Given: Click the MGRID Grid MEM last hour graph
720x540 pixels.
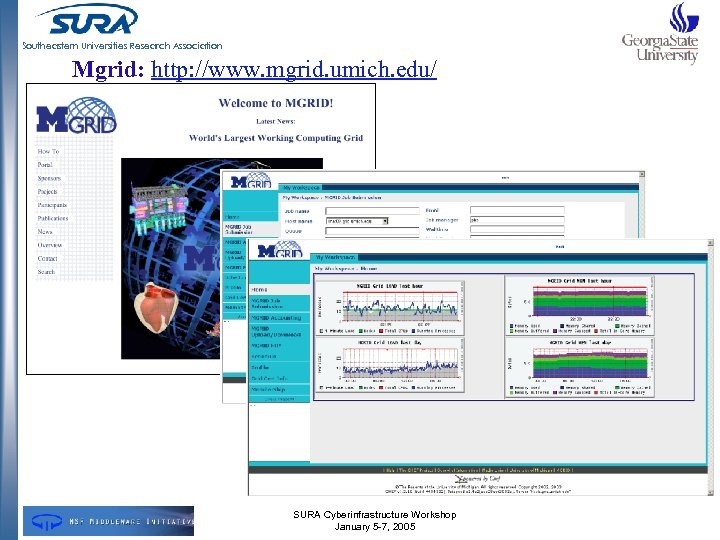Looking at the screenshot, I should click(x=580, y=305).
